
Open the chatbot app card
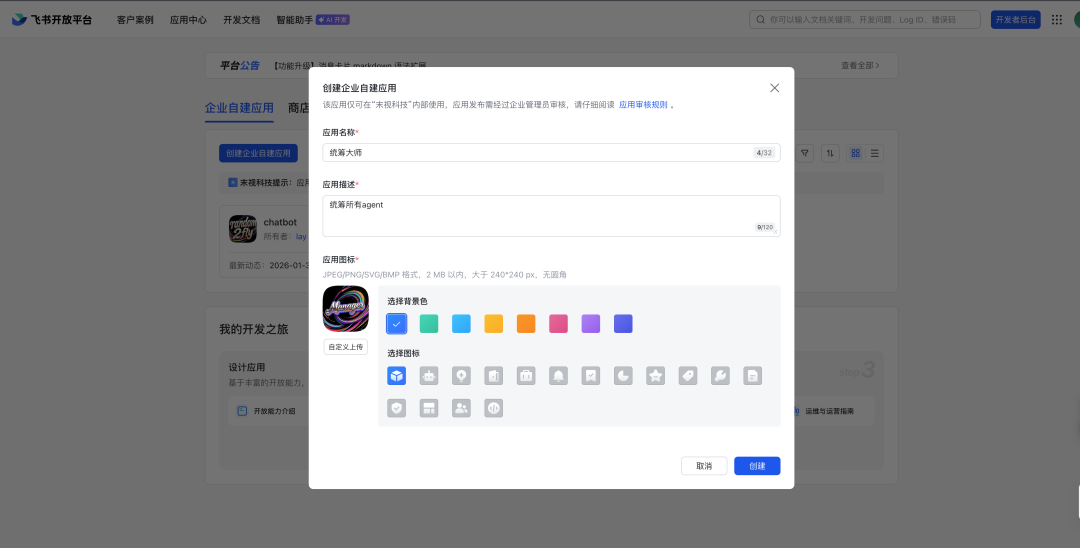click(x=264, y=241)
